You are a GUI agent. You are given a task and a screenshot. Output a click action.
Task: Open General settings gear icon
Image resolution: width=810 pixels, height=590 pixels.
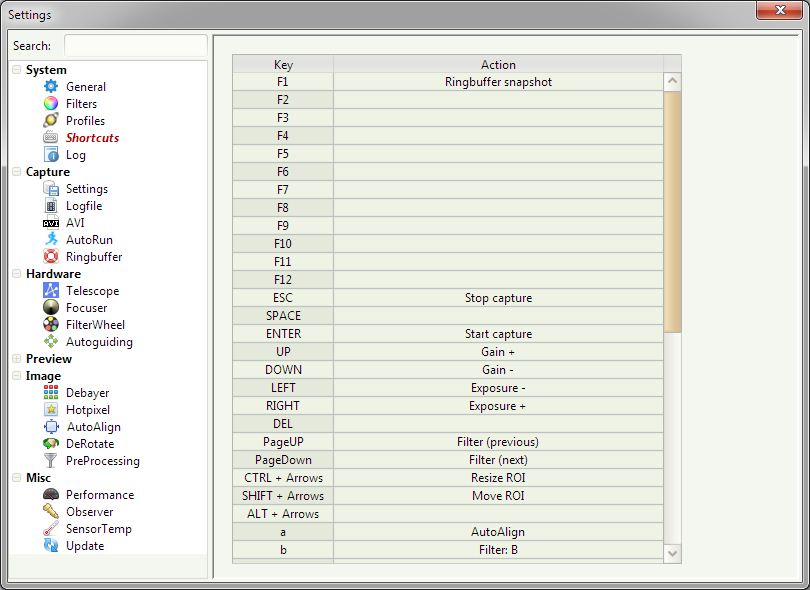tap(51, 86)
